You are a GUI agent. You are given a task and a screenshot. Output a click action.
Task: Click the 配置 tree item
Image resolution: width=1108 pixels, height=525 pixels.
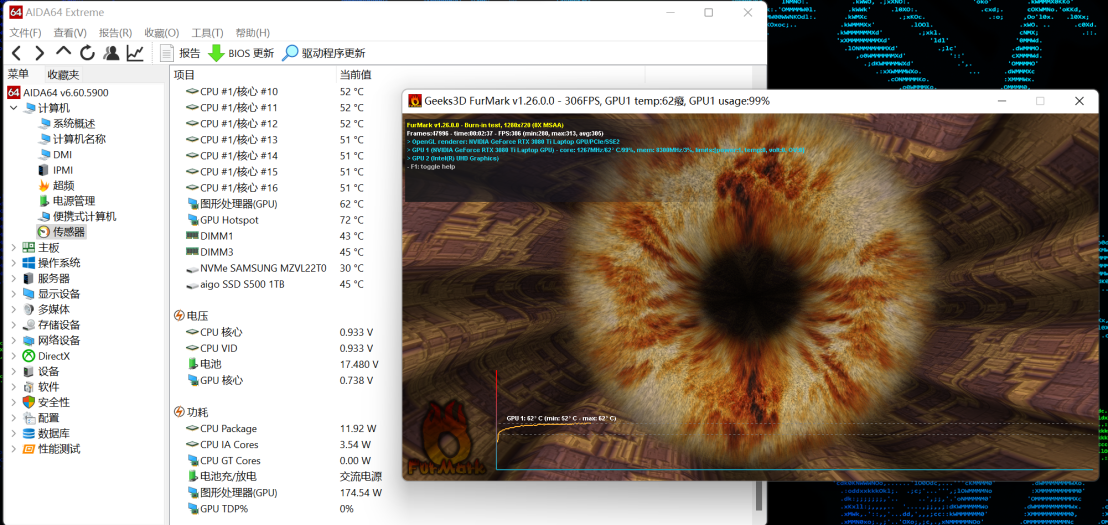[x=41, y=418]
